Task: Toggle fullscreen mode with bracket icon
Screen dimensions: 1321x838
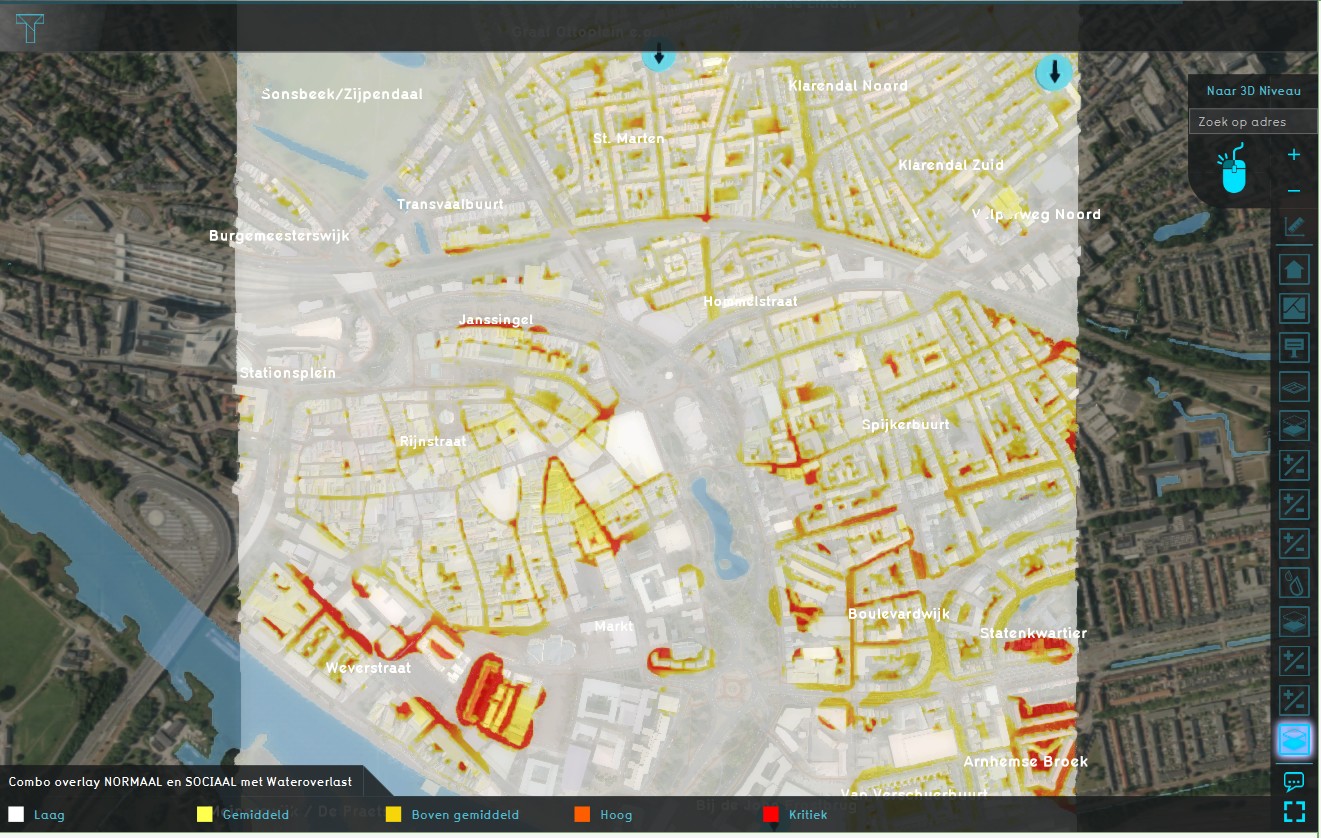Action: [1294, 811]
